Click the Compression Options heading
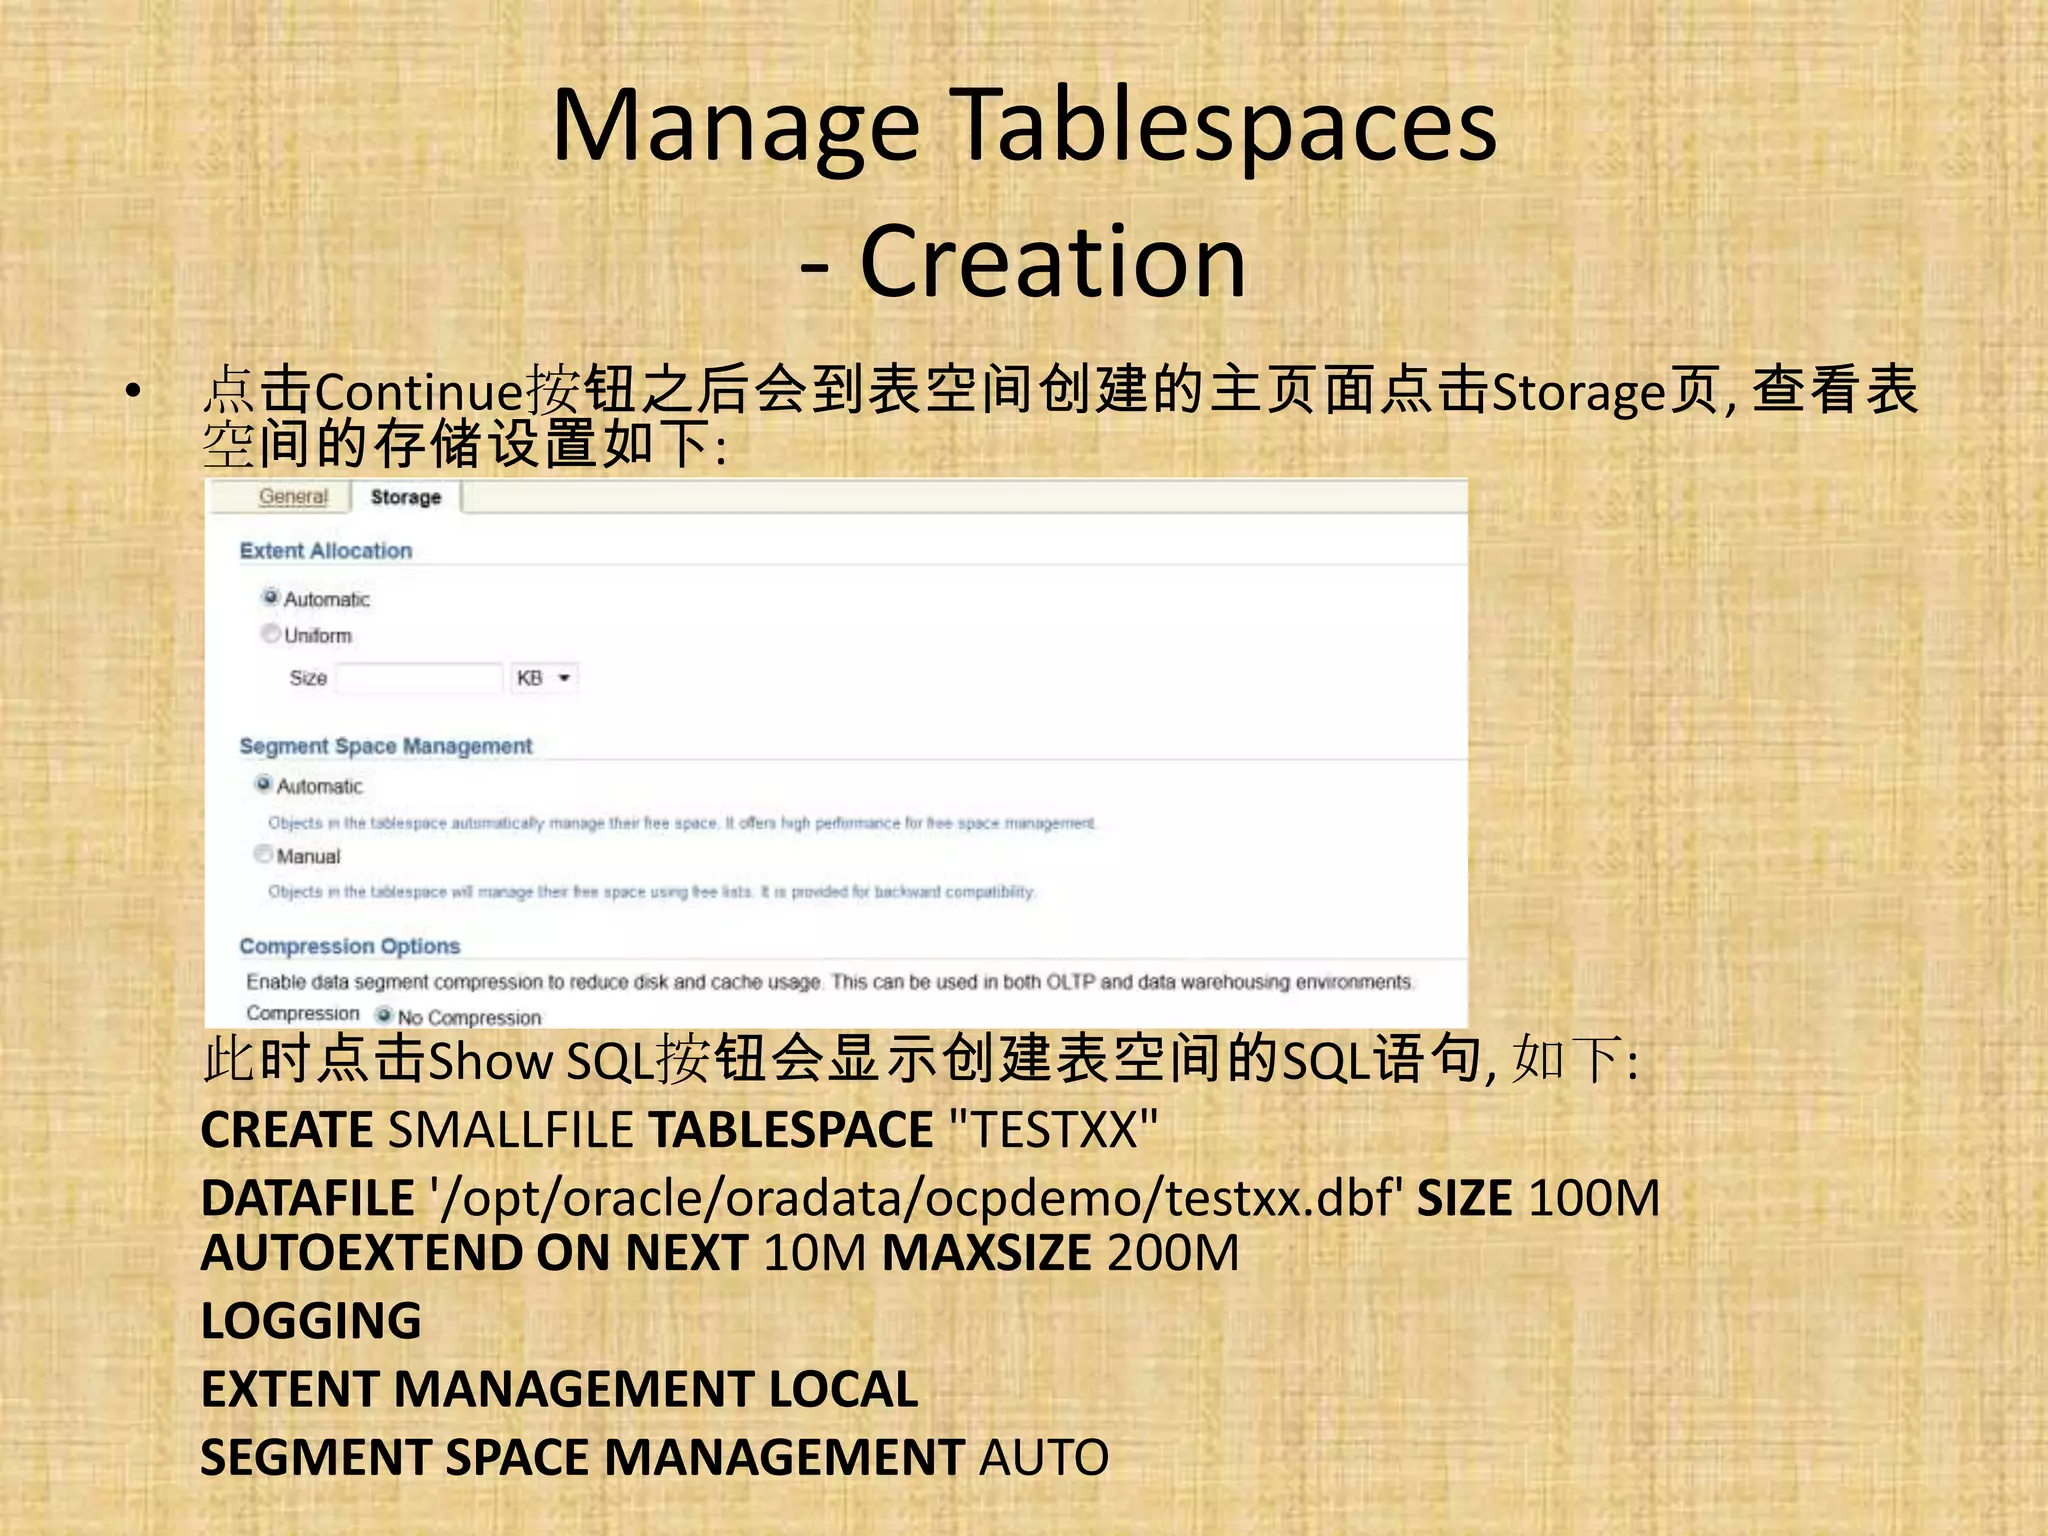The height and width of the screenshot is (1536, 2048). tap(350, 946)
